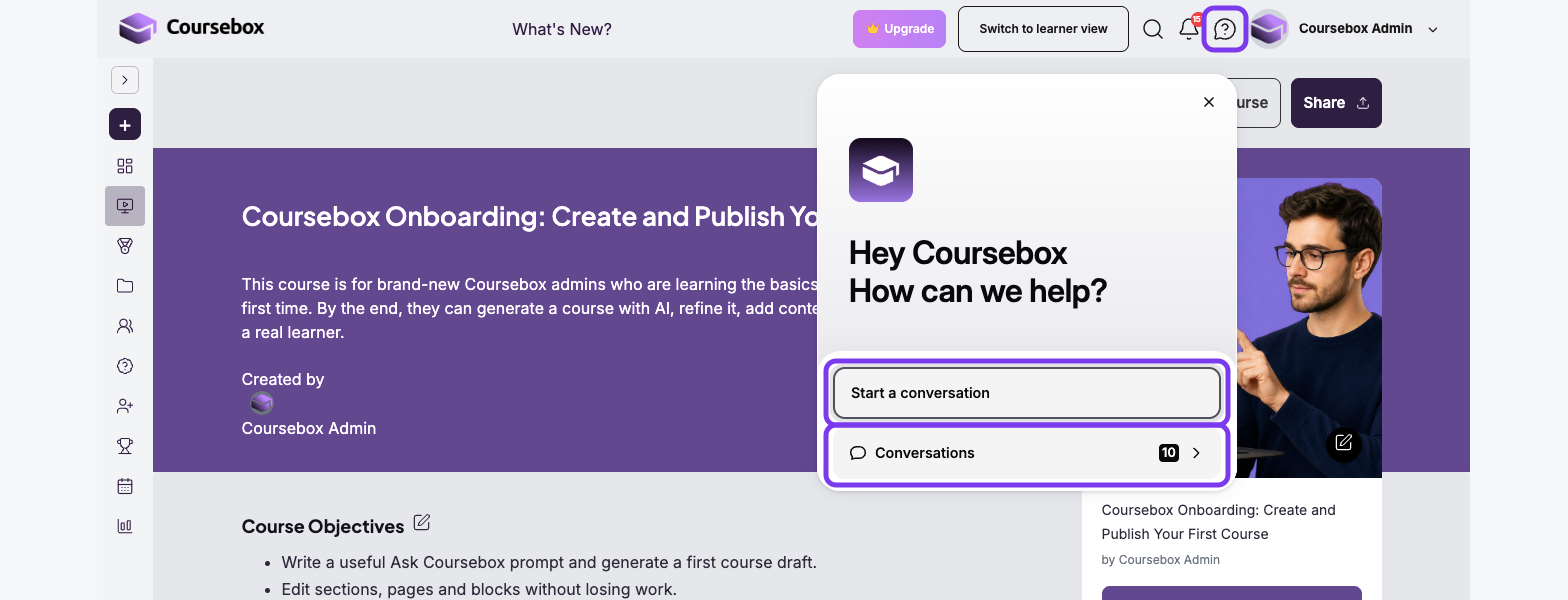Expand the left sidebar with the chevron
Image resolution: width=1568 pixels, height=600 pixels.
coord(125,80)
